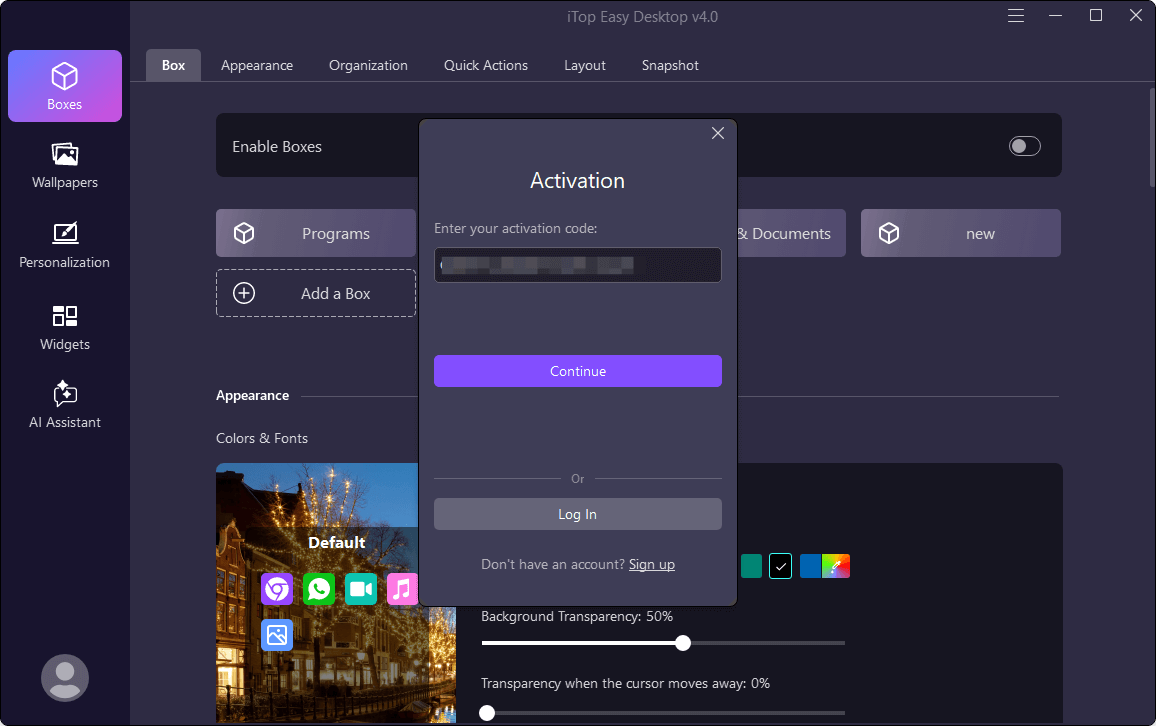Screen dimensions: 1156x726
Task: Toggle the Enable Boxes switch
Action: pos(1024,147)
